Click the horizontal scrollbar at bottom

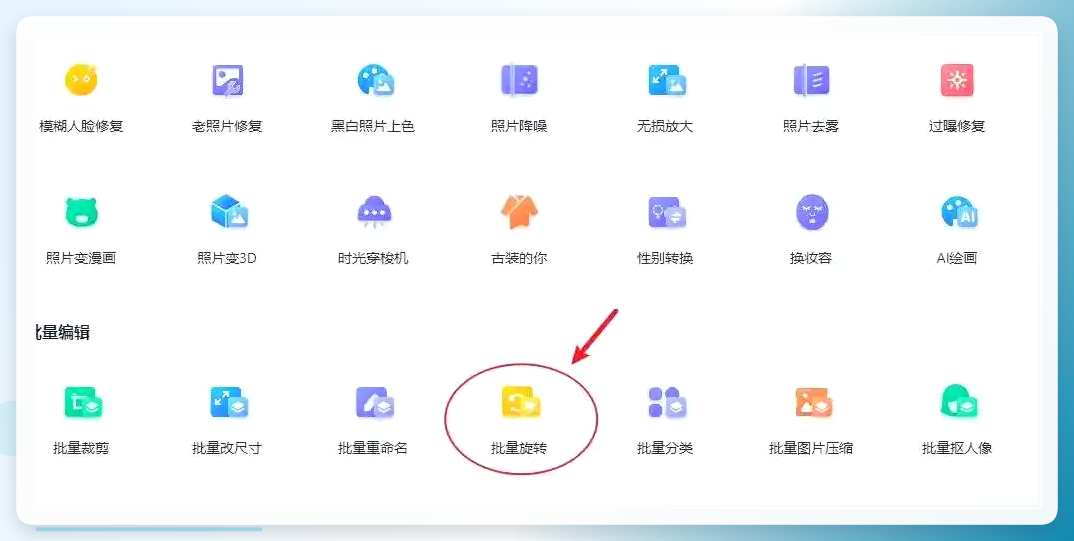pos(149,529)
